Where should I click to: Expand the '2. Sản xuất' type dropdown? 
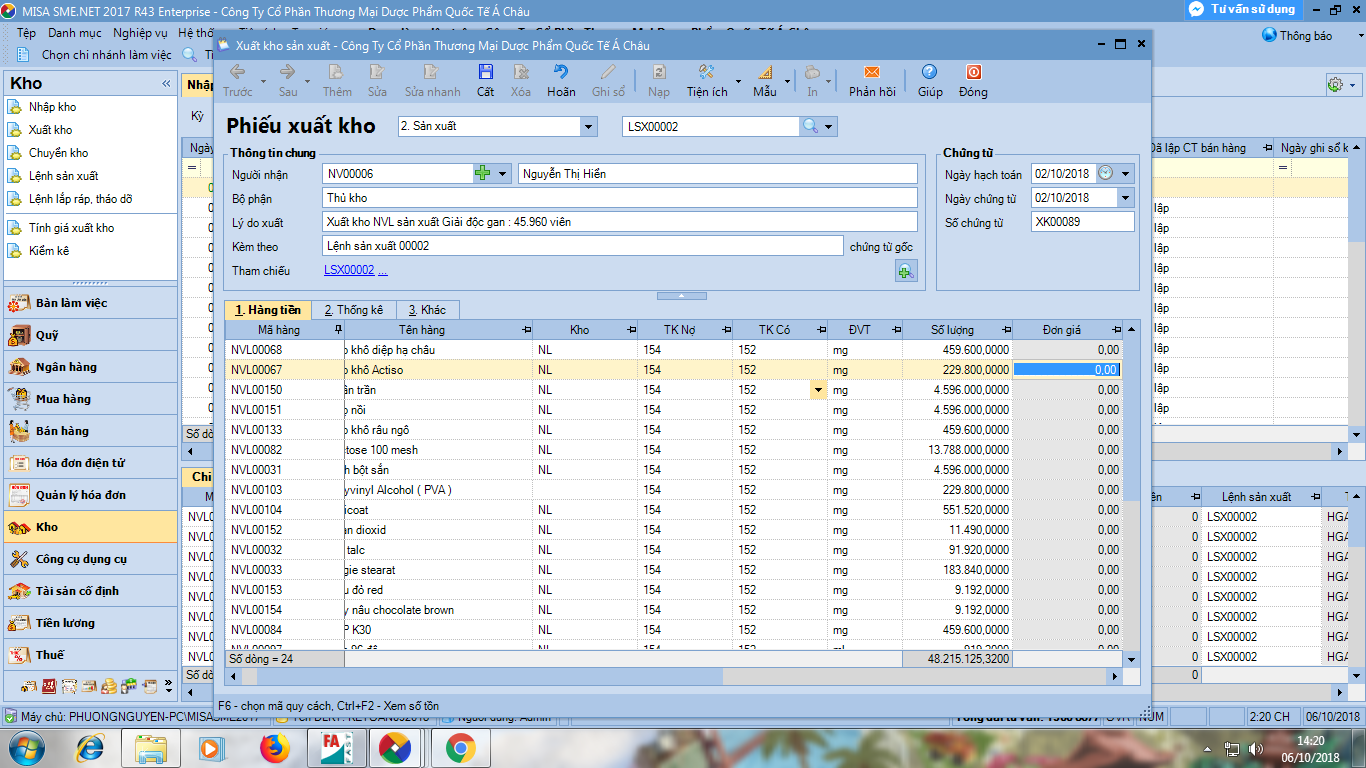click(x=588, y=127)
